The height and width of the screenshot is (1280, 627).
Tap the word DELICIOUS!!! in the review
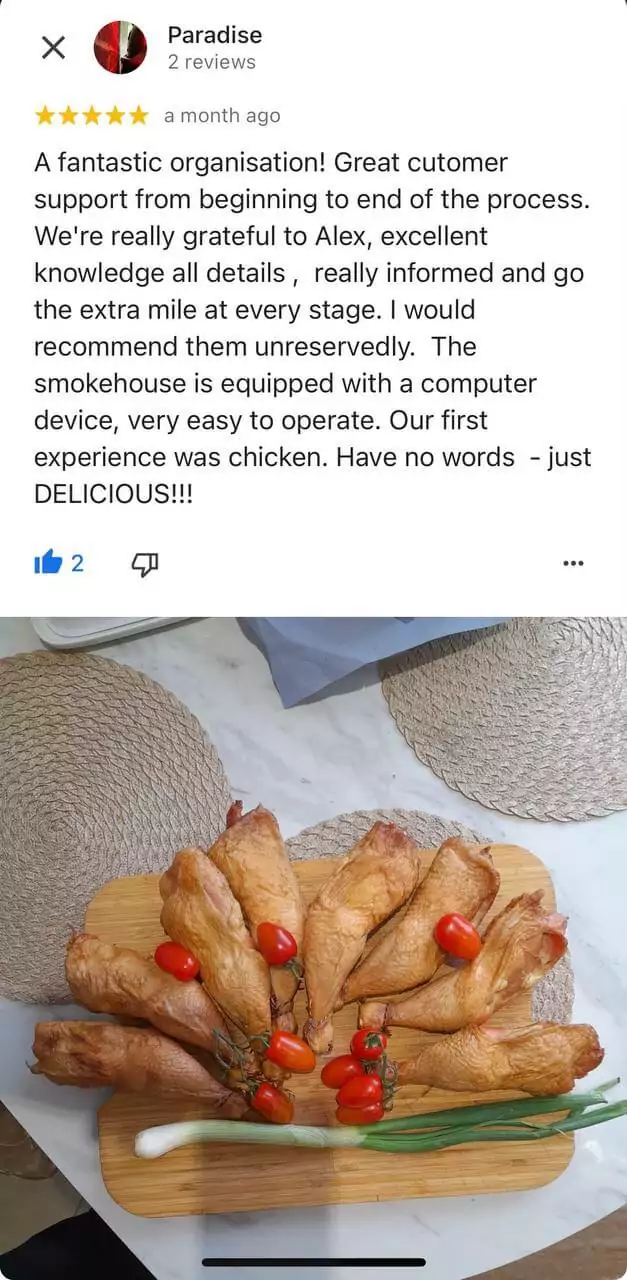coord(113,494)
